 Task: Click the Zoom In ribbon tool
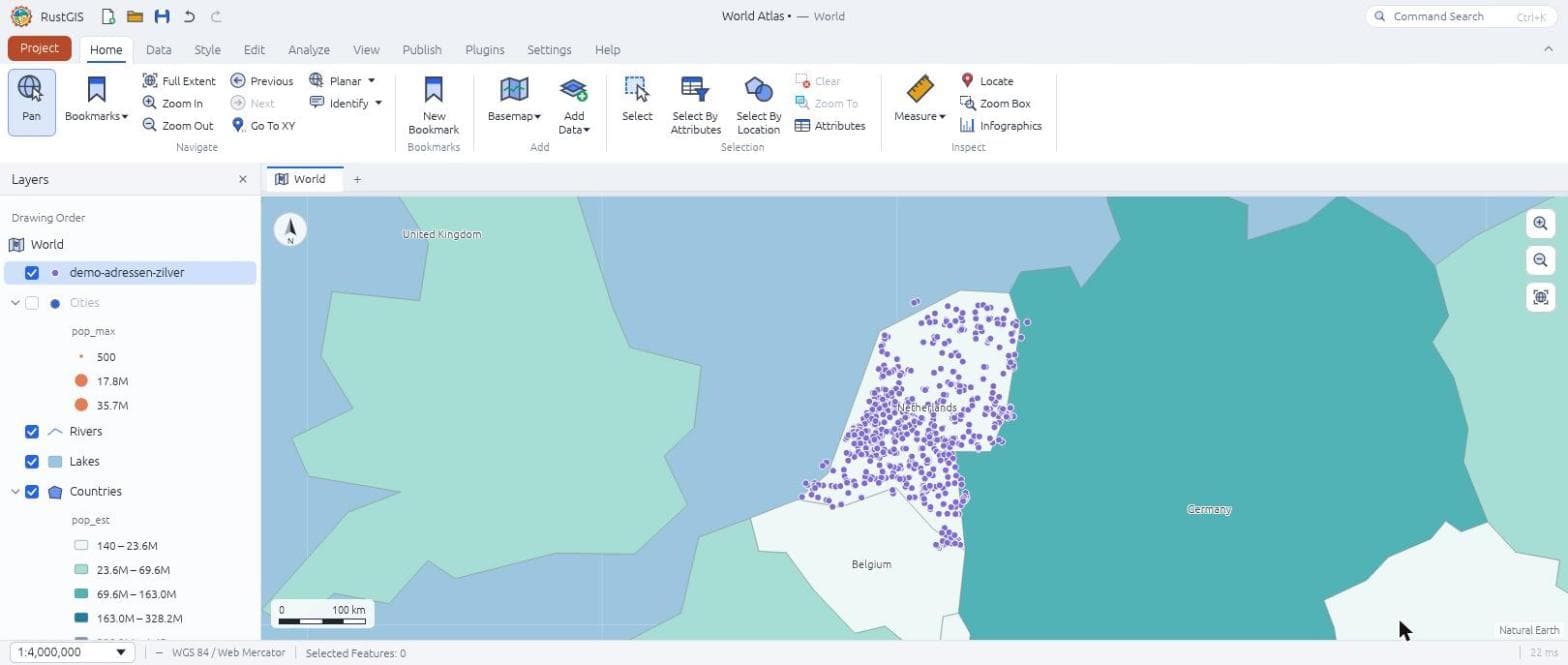(x=173, y=103)
